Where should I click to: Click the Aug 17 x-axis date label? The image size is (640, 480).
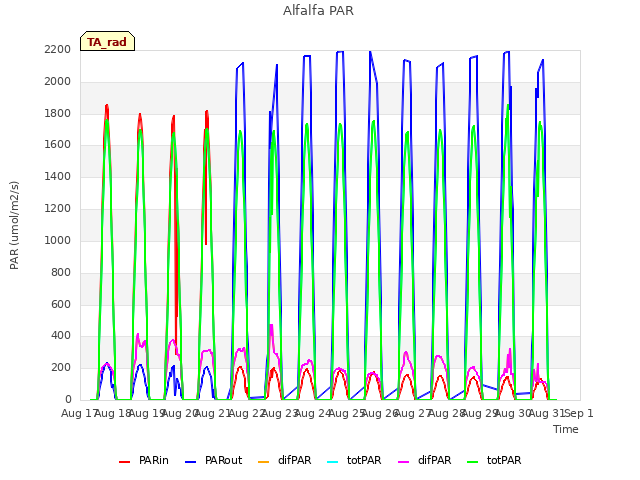tap(79, 413)
